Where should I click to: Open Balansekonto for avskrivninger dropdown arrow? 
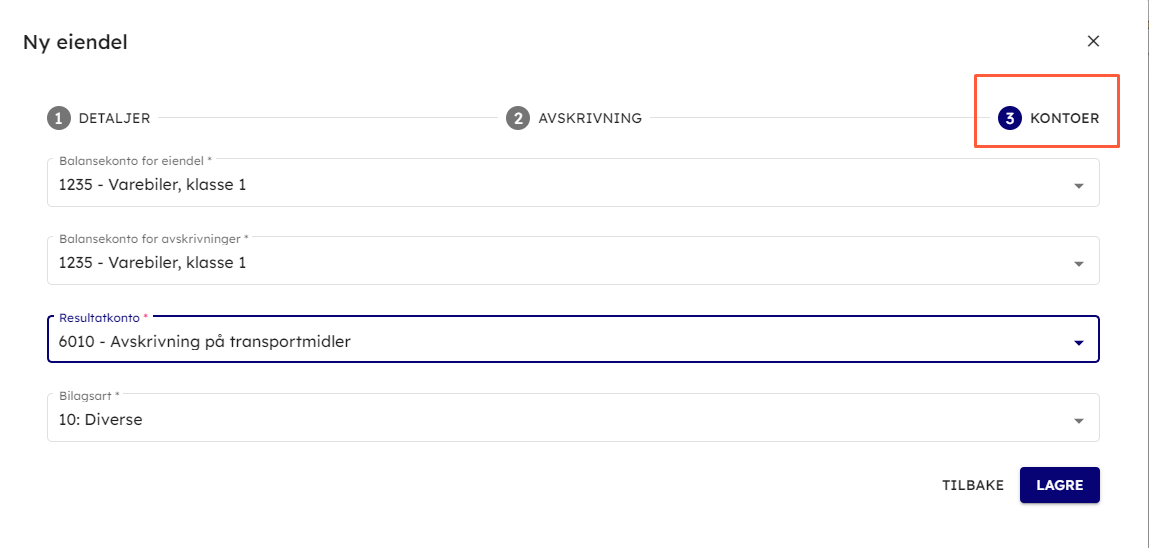point(1078,264)
